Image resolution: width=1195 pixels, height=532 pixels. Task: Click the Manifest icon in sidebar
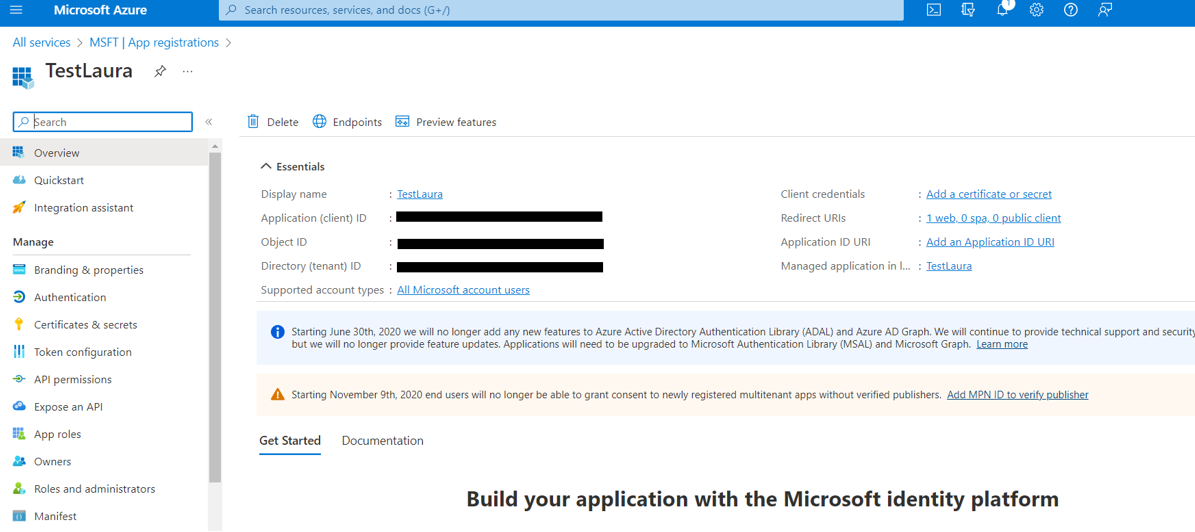click(20, 516)
